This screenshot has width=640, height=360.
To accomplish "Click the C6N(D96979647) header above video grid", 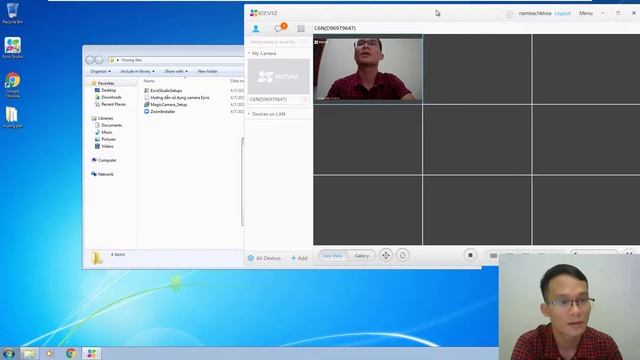I will [335, 28].
